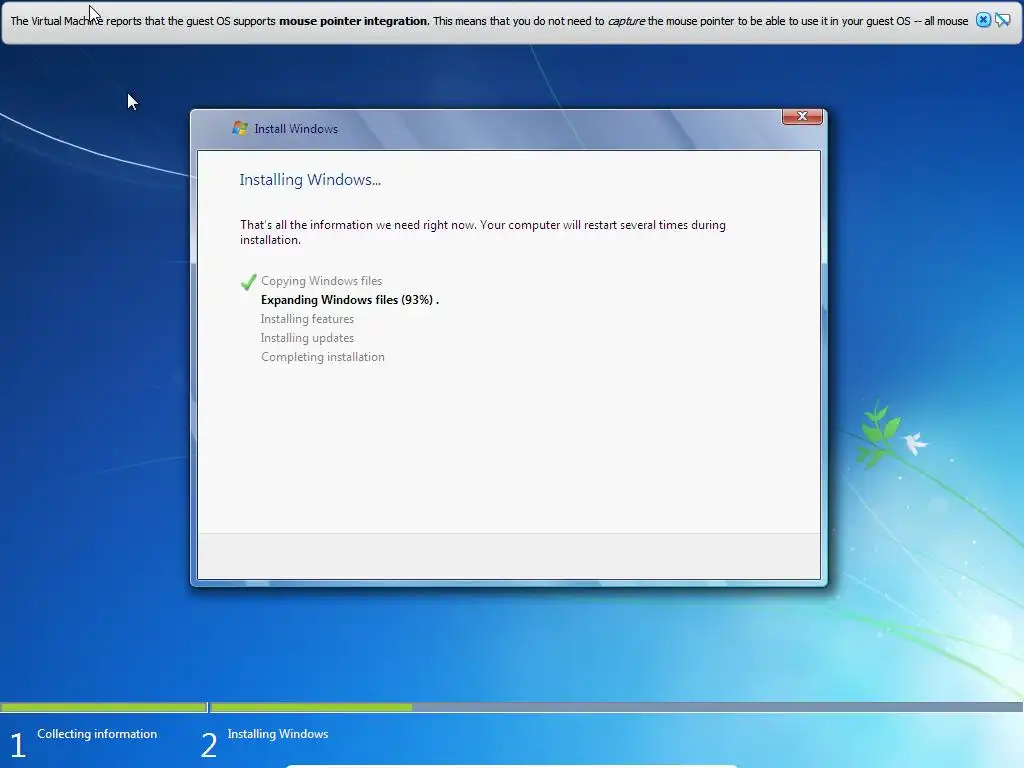Click the green checkmark beside Copying Windows files
This screenshot has height=768, width=1024.
pos(248,282)
